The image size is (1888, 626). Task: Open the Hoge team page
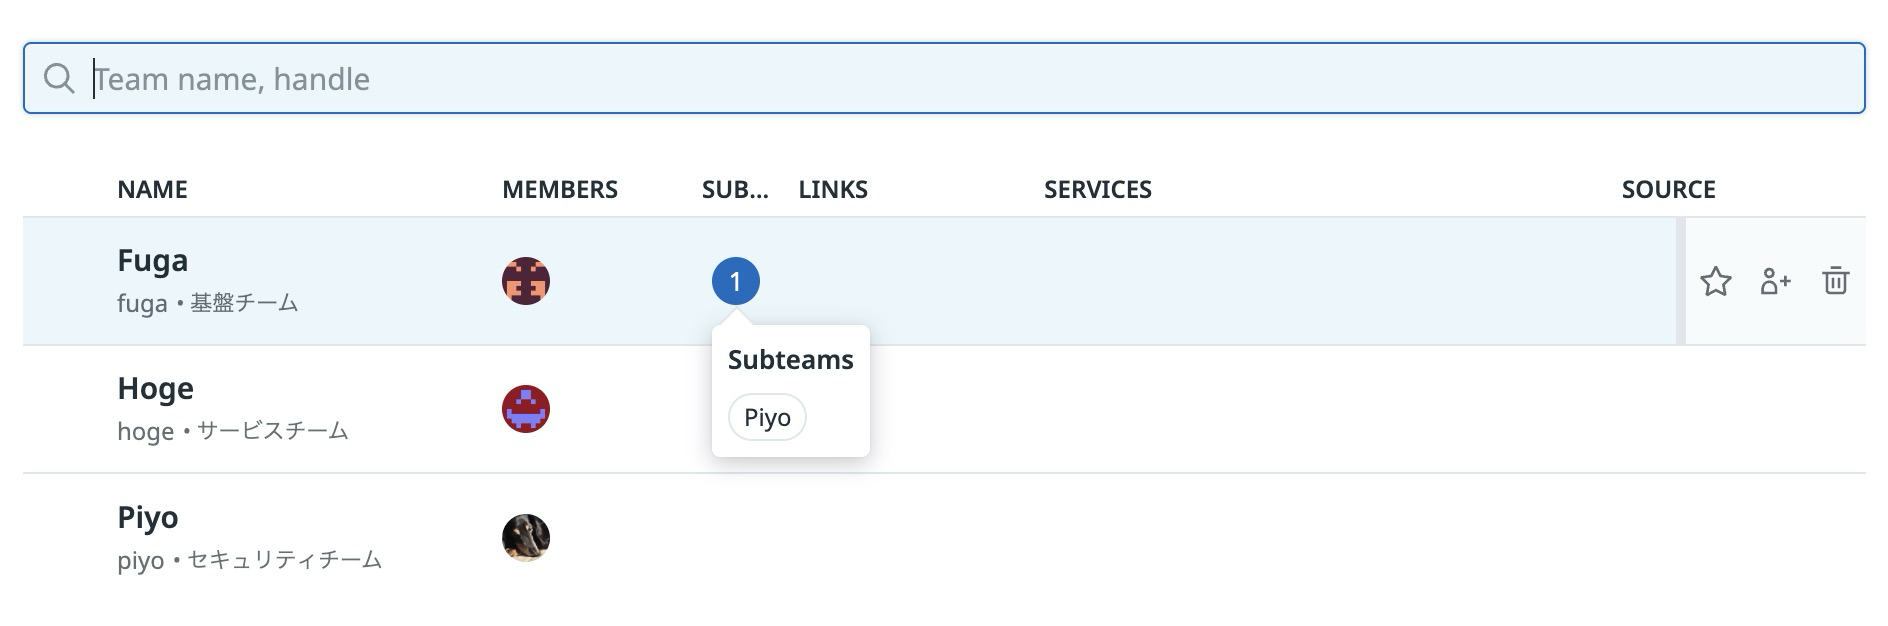(155, 389)
